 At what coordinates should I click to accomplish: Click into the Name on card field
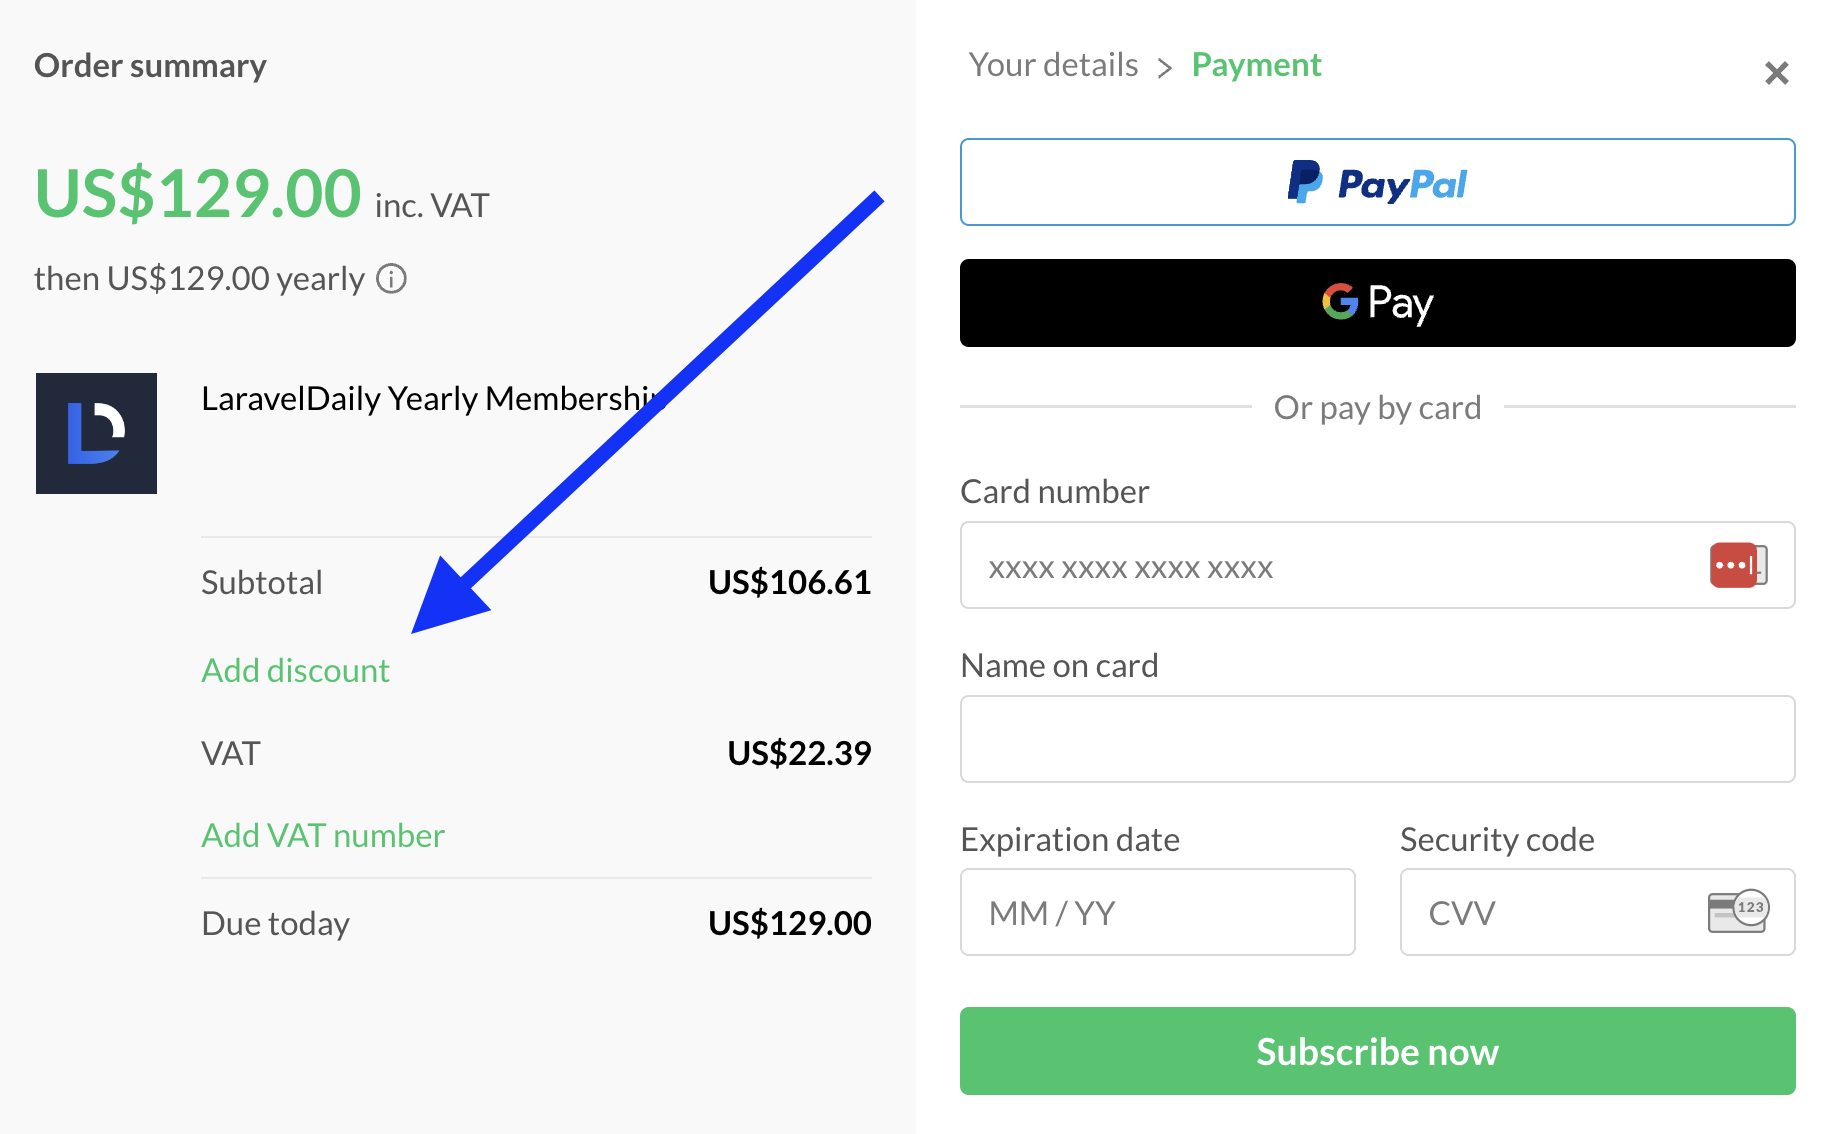tap(1377, 739)
